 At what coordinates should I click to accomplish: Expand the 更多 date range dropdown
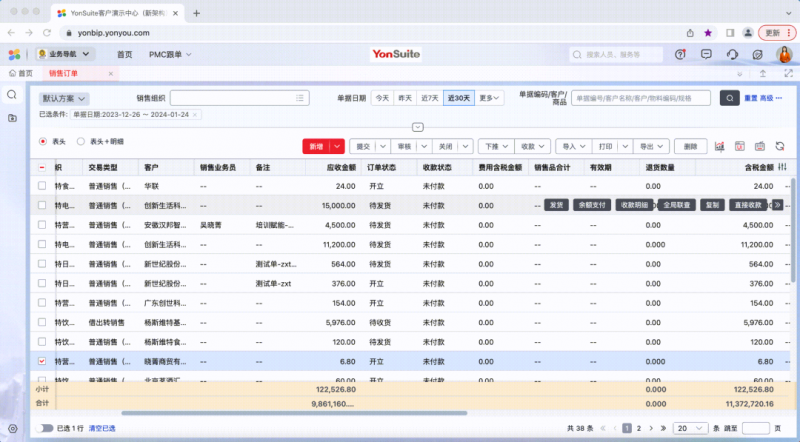tap(489, 98)
